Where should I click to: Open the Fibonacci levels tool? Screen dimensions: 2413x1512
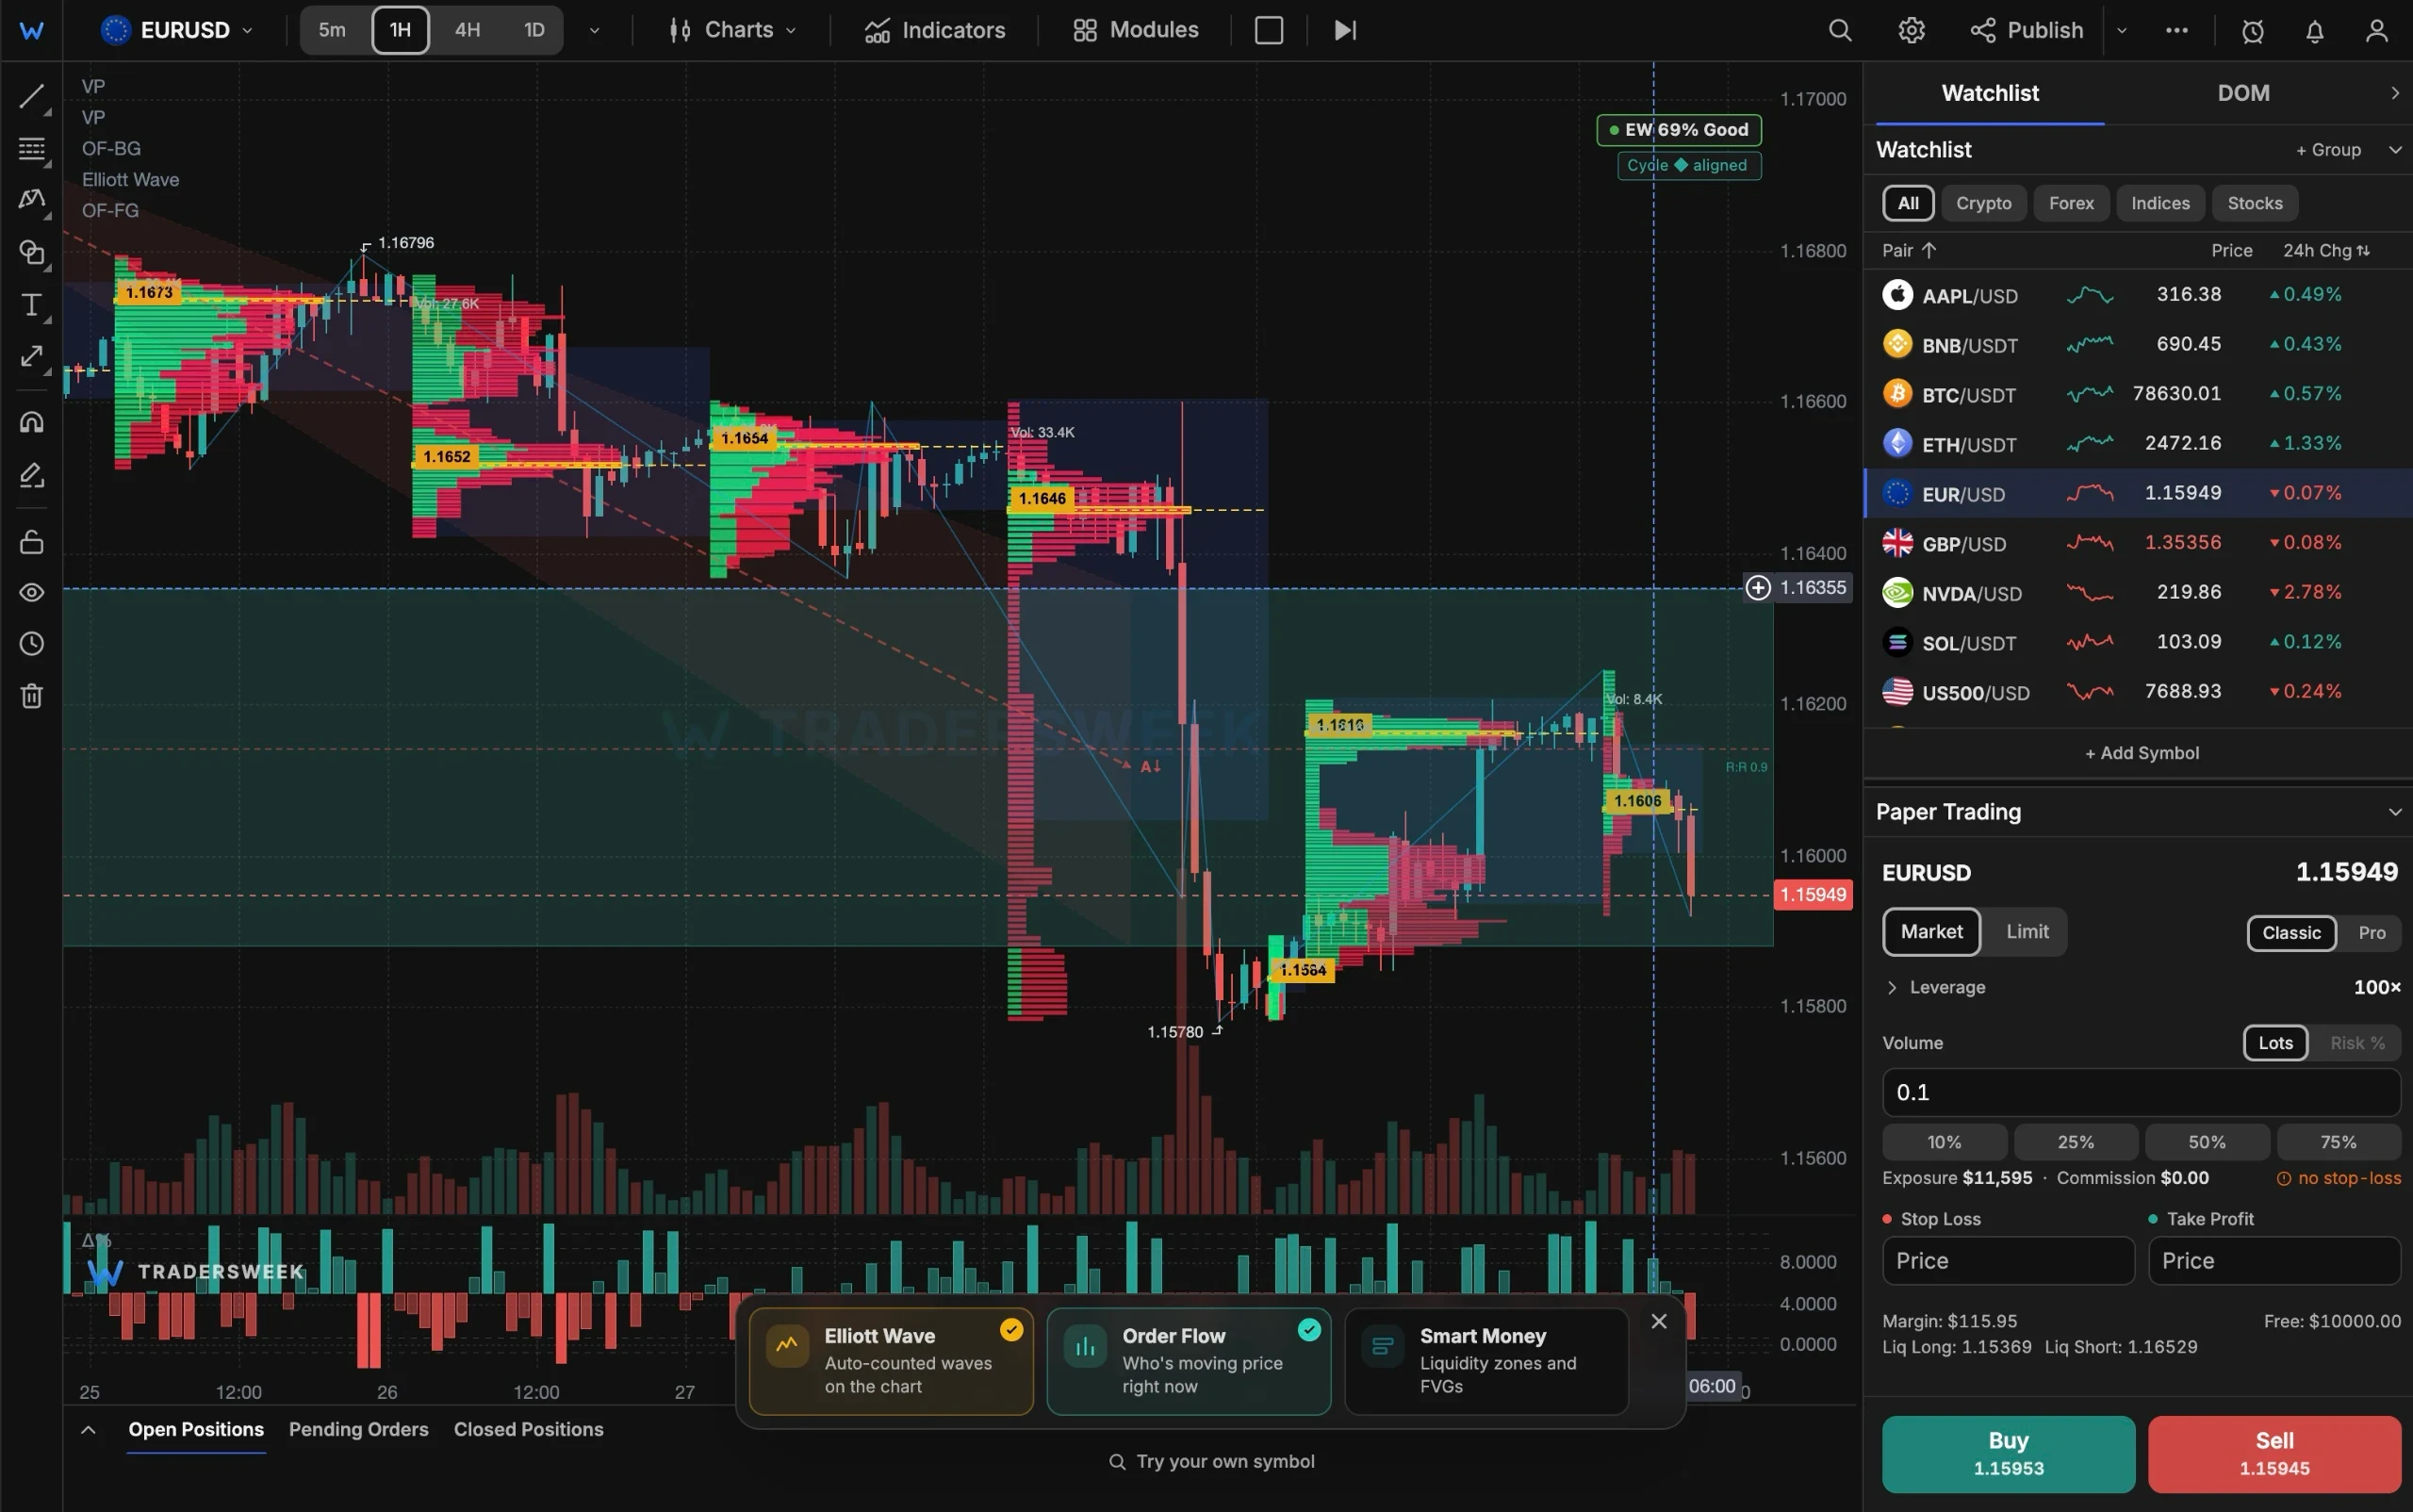coord(31,149)
